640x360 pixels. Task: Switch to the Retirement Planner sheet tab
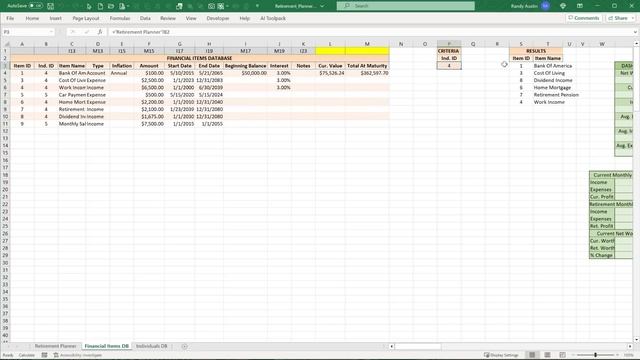56,346
